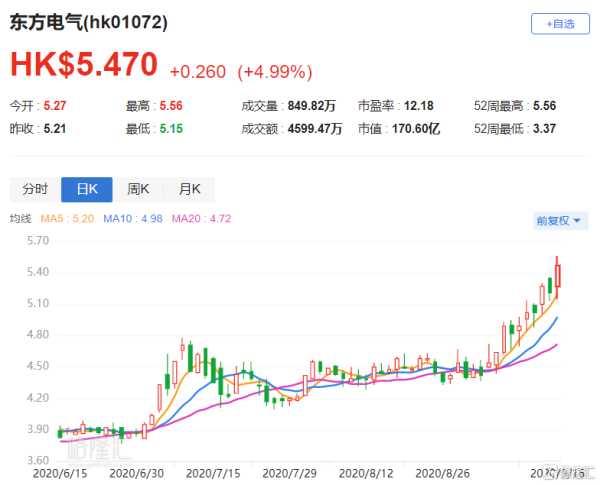Click the 4.50 y-axis label
Image resolution: width=600 pixels, height=485 pixels.
38,366
